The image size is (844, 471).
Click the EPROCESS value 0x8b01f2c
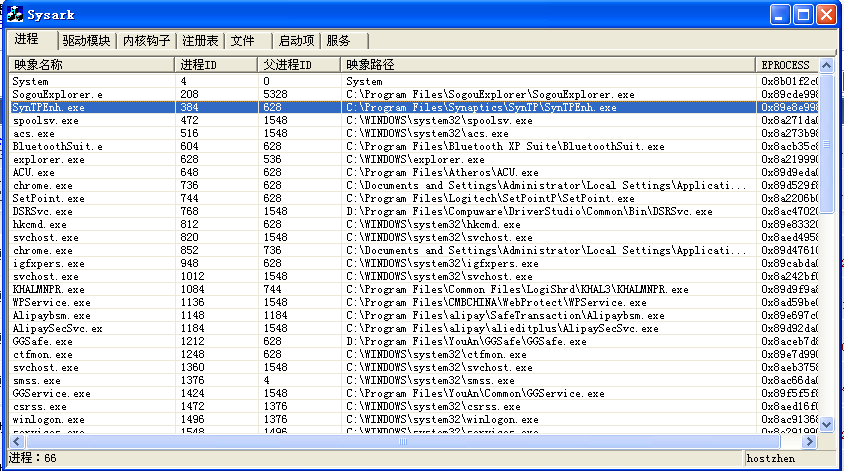click(x=790, y=81)
